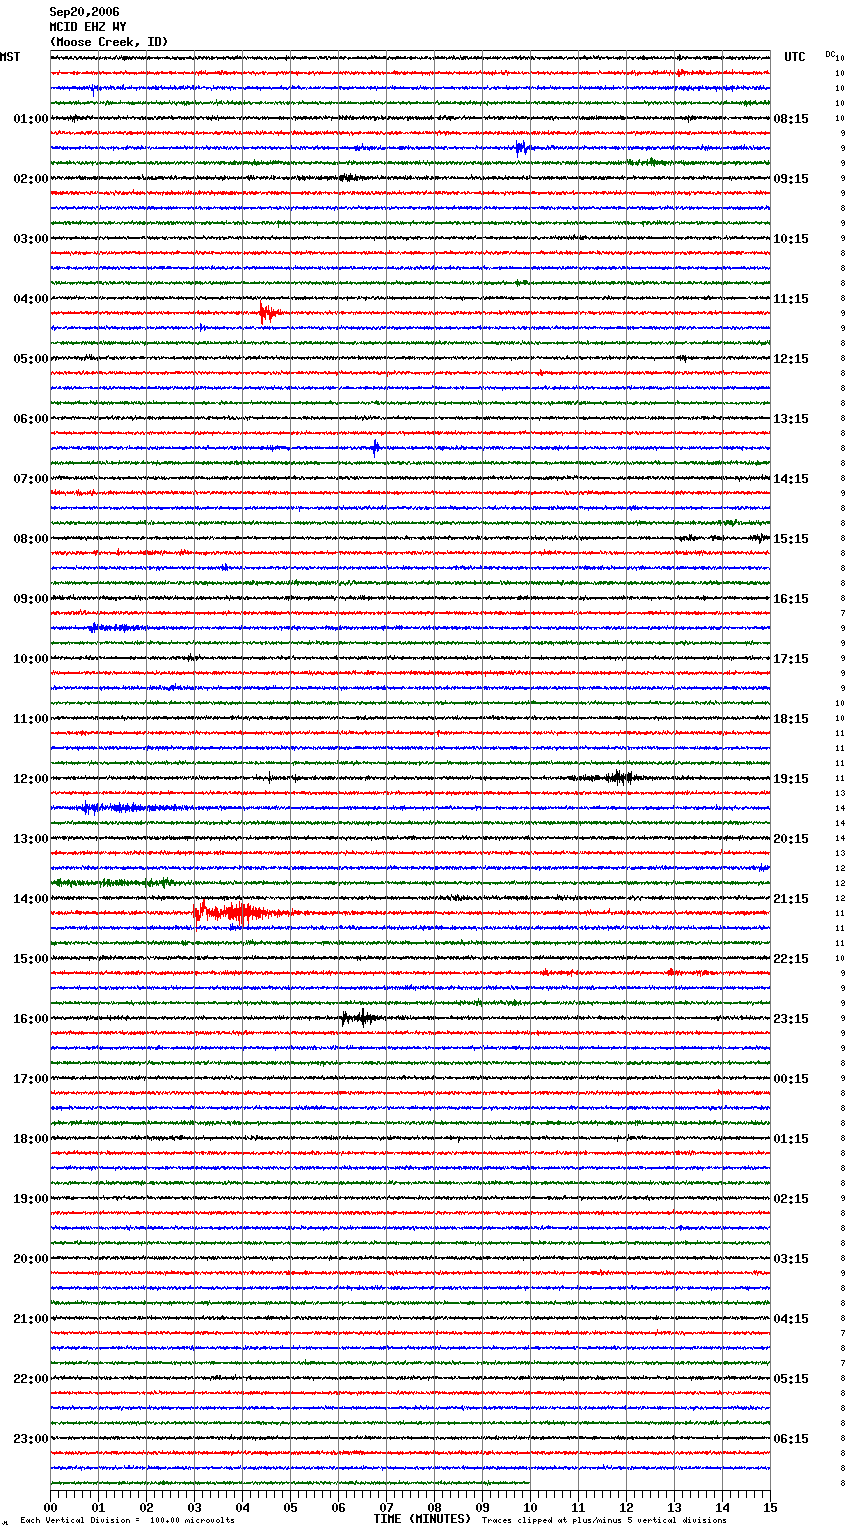Click the 21:15 UTC time label
The image size is (850, 1534).
point(790,899)
